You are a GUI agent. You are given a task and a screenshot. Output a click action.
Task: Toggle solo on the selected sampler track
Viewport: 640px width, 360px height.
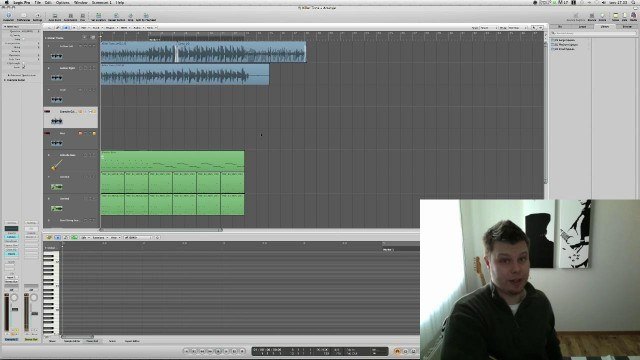[94, 111]
